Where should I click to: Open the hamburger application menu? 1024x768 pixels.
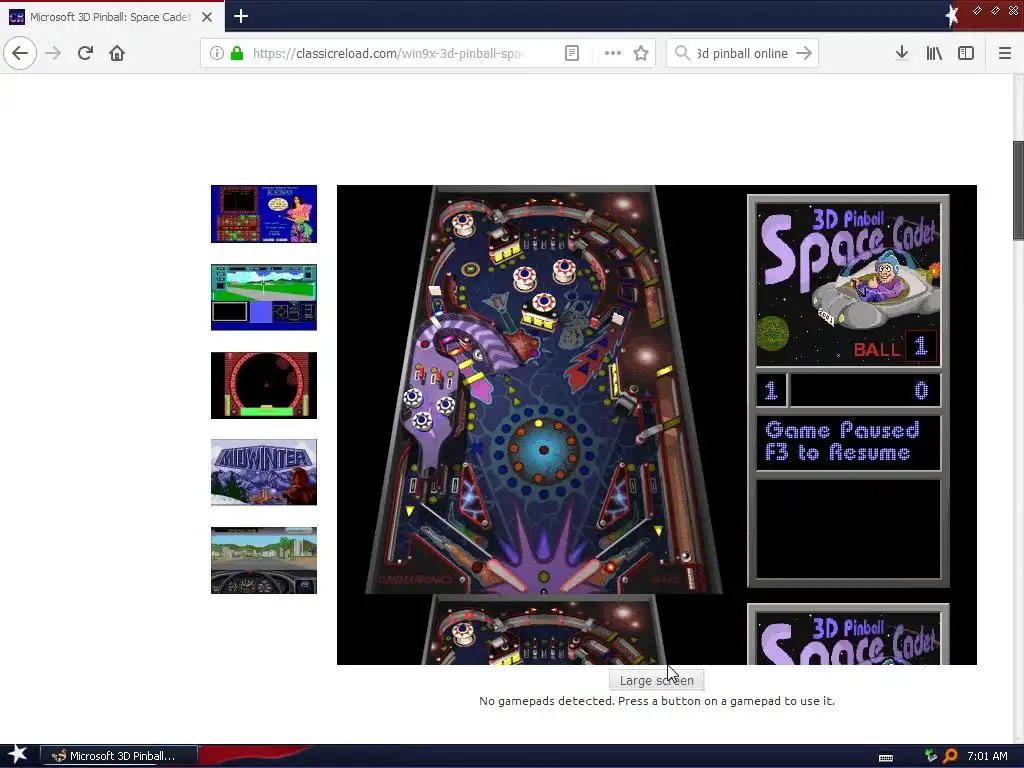[x=1004, y=53]
